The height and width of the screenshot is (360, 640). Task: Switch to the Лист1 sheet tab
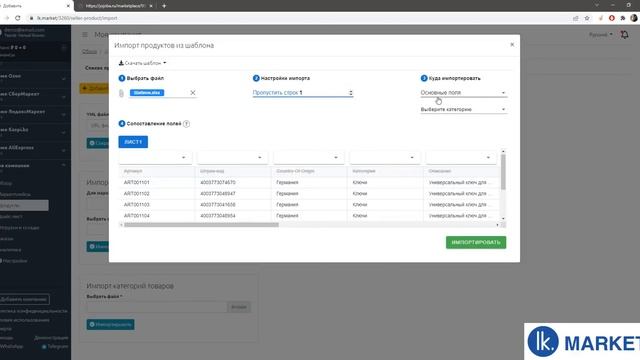[x=133, y=142]
